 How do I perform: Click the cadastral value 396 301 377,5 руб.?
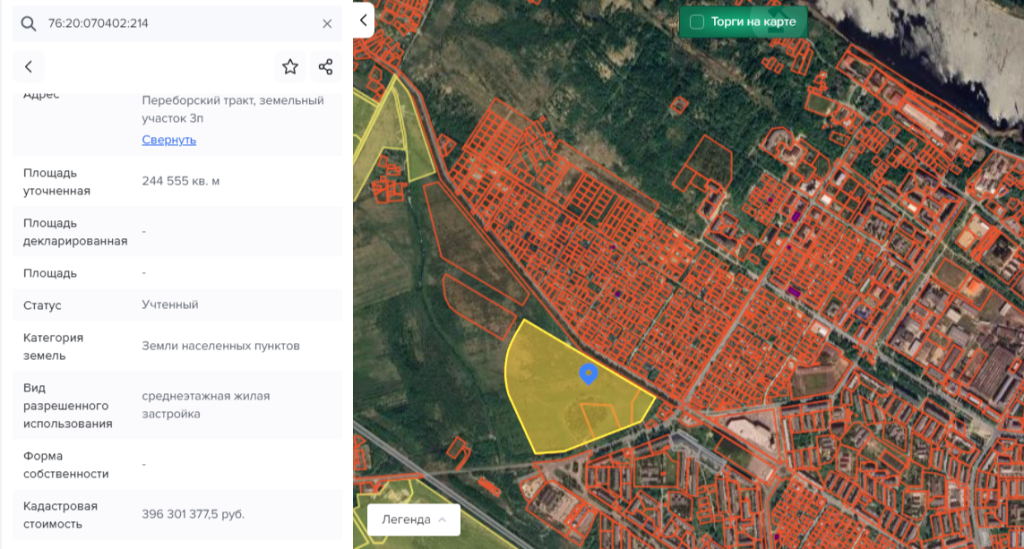click(193, 514)
